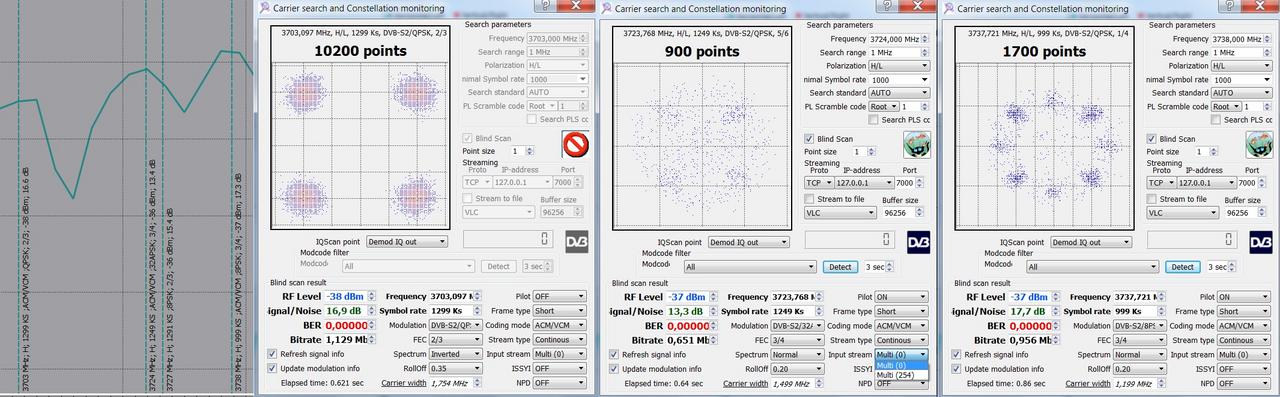Toggle Search PLS code checkbox in the middle window
The height and width of the screenshot is (397, 1280).
873,120
